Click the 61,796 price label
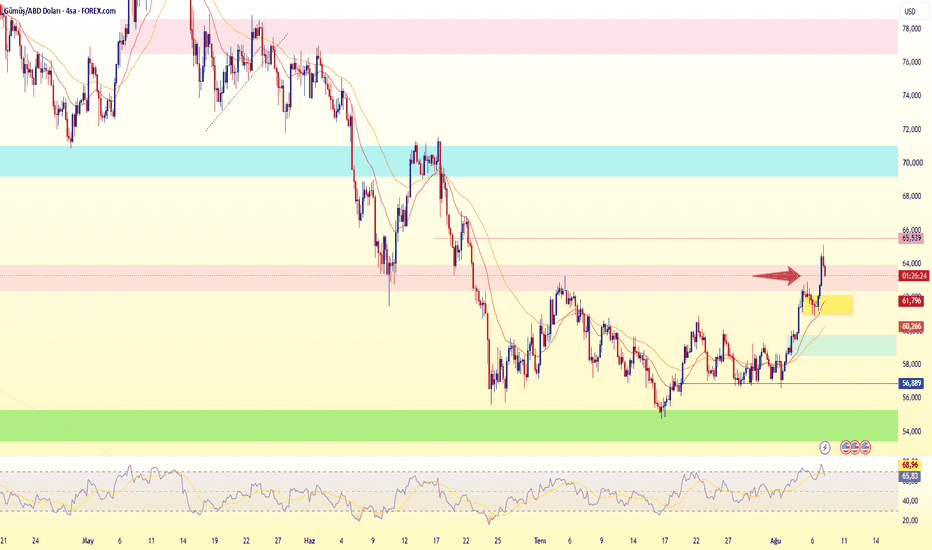 pyautogui.click(x=911, y=301)
